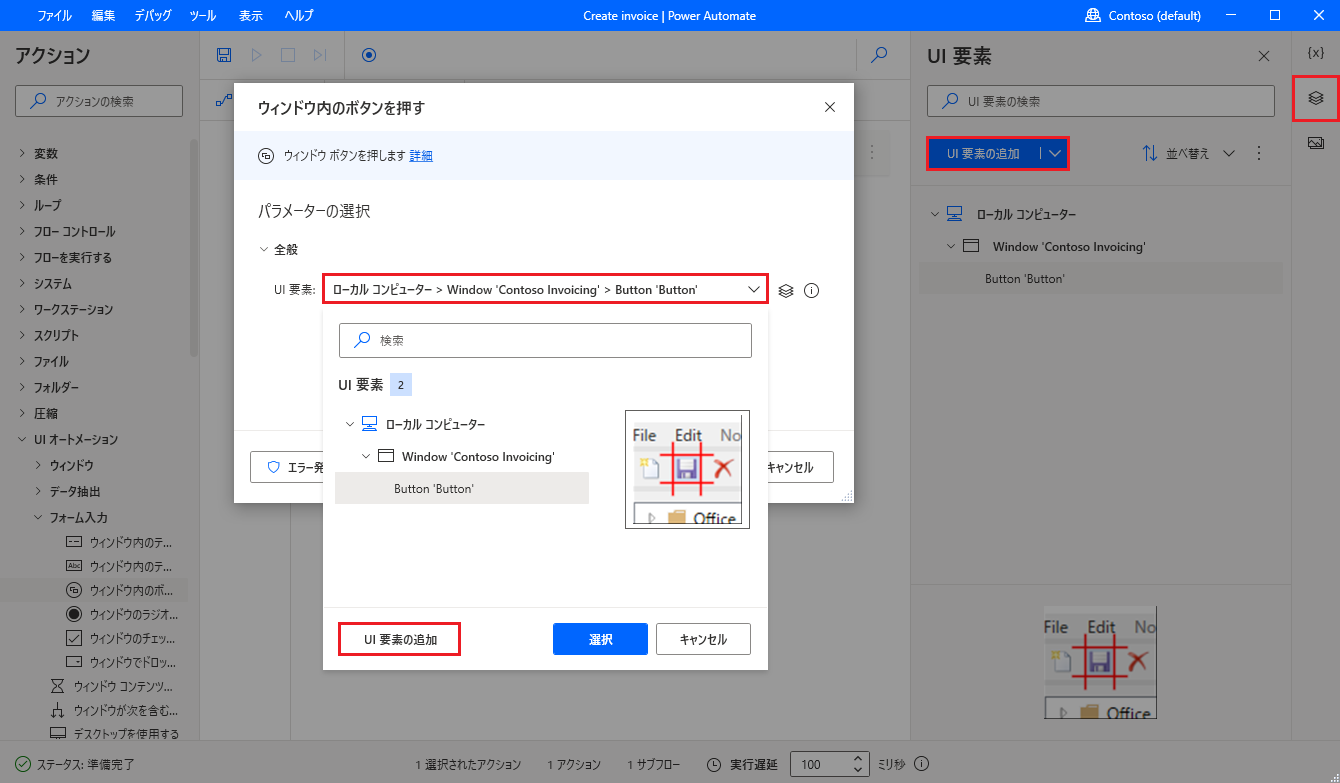Click the actions pane vertical scrollbar
1340x783 pixels.
(194, 248)
